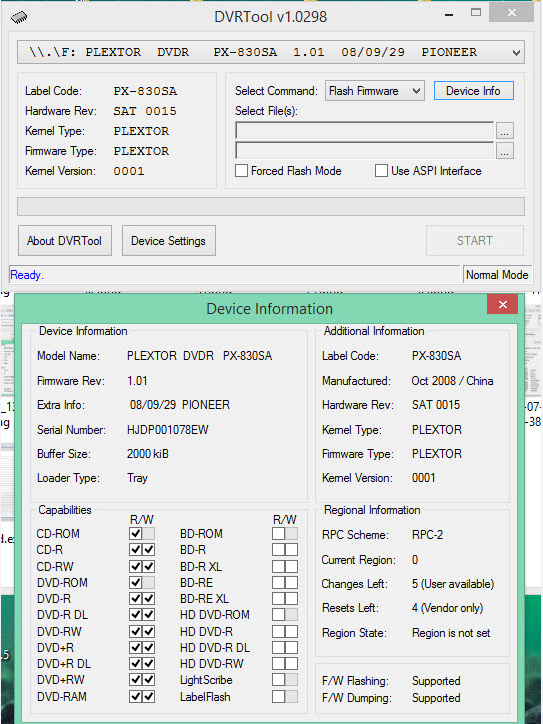This screenshot has height=724, width=543.
Task: Click Model Name value PLEXTOR DVDR PX-830SA
Action: 199,356
